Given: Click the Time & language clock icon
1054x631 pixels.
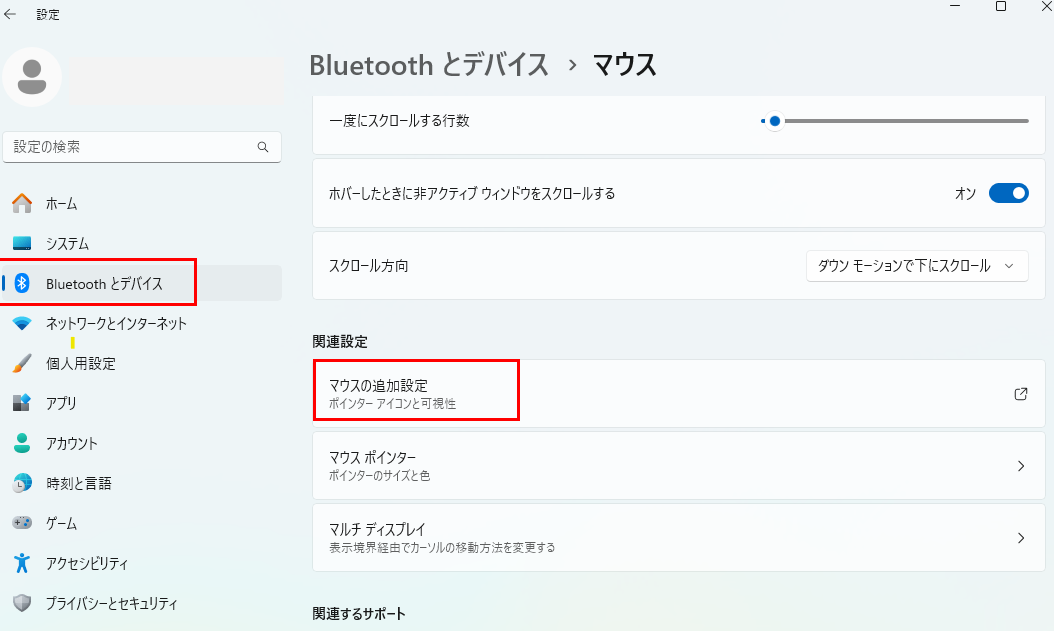Looking at the screenshot, I should tap(22, 484).
